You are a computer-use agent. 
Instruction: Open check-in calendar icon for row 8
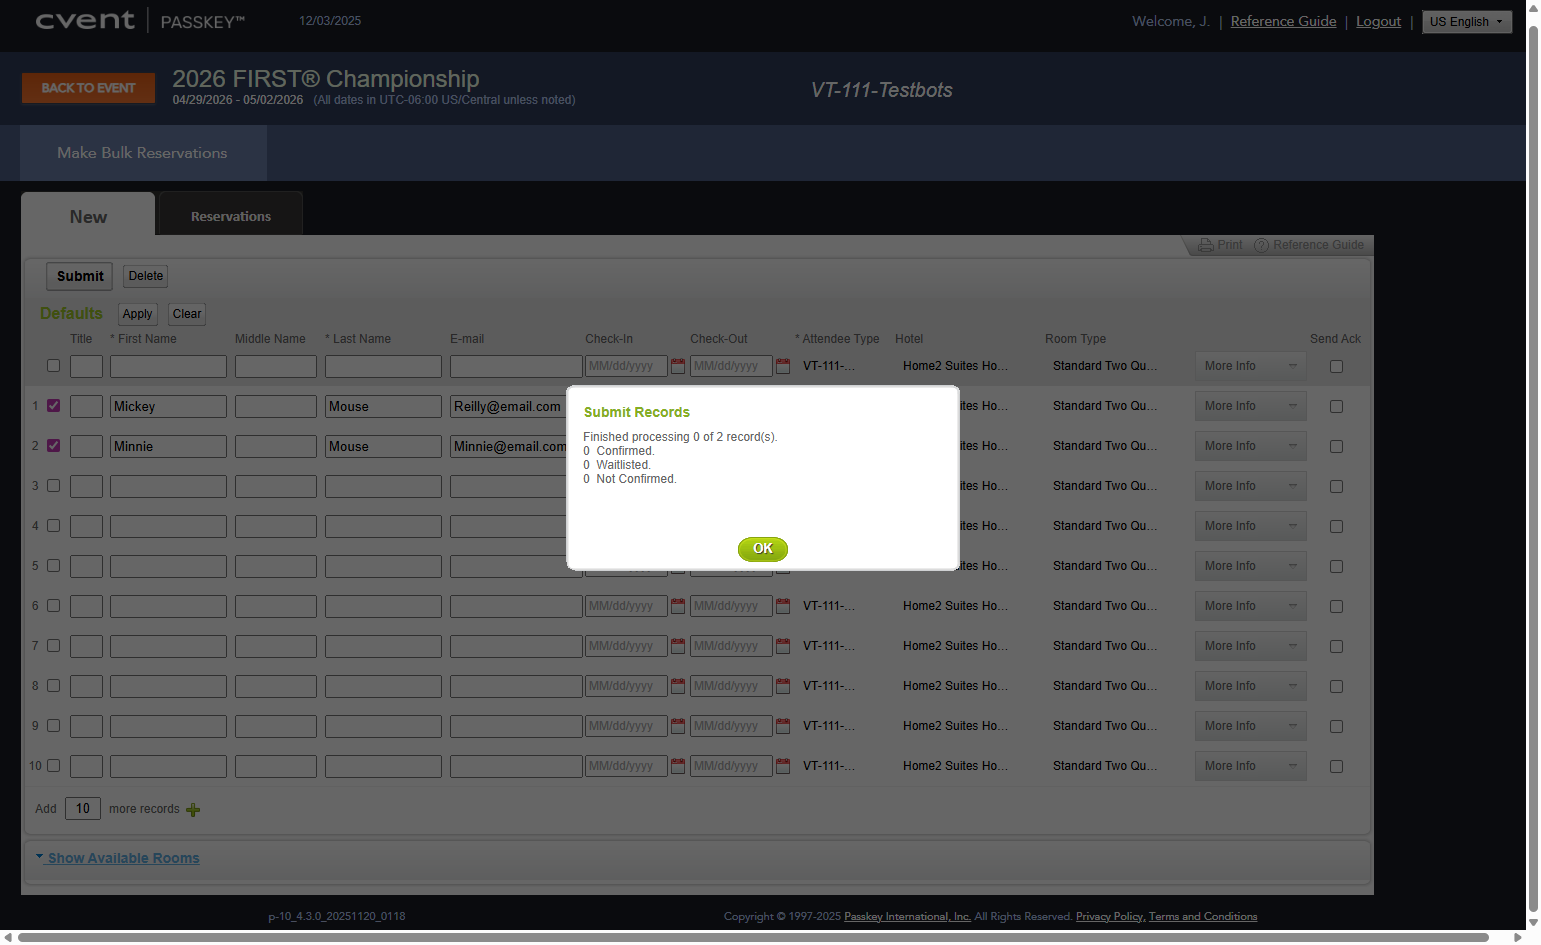tap(678, 686)
